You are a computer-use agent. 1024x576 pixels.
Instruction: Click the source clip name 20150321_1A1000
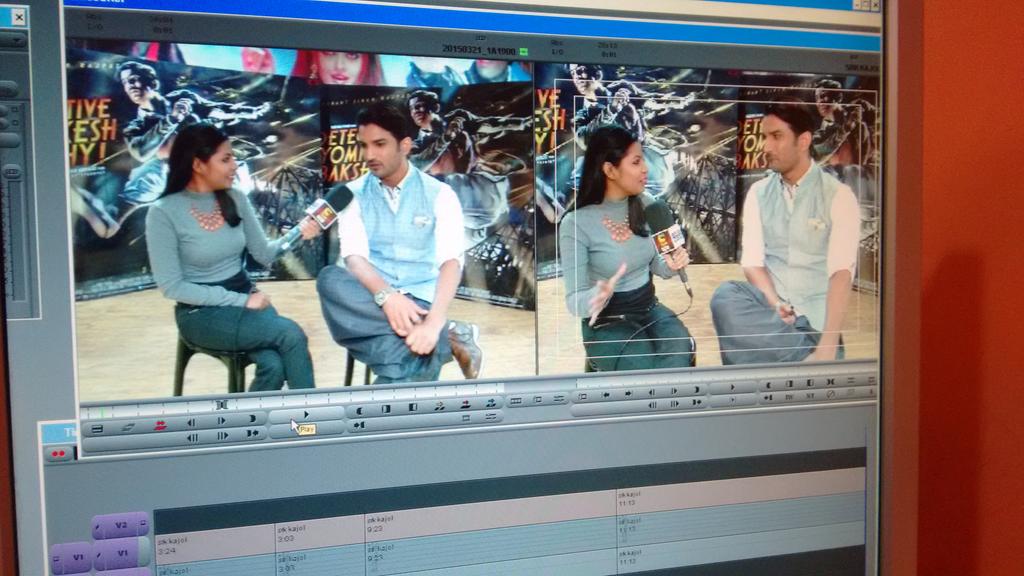point(479,50)
